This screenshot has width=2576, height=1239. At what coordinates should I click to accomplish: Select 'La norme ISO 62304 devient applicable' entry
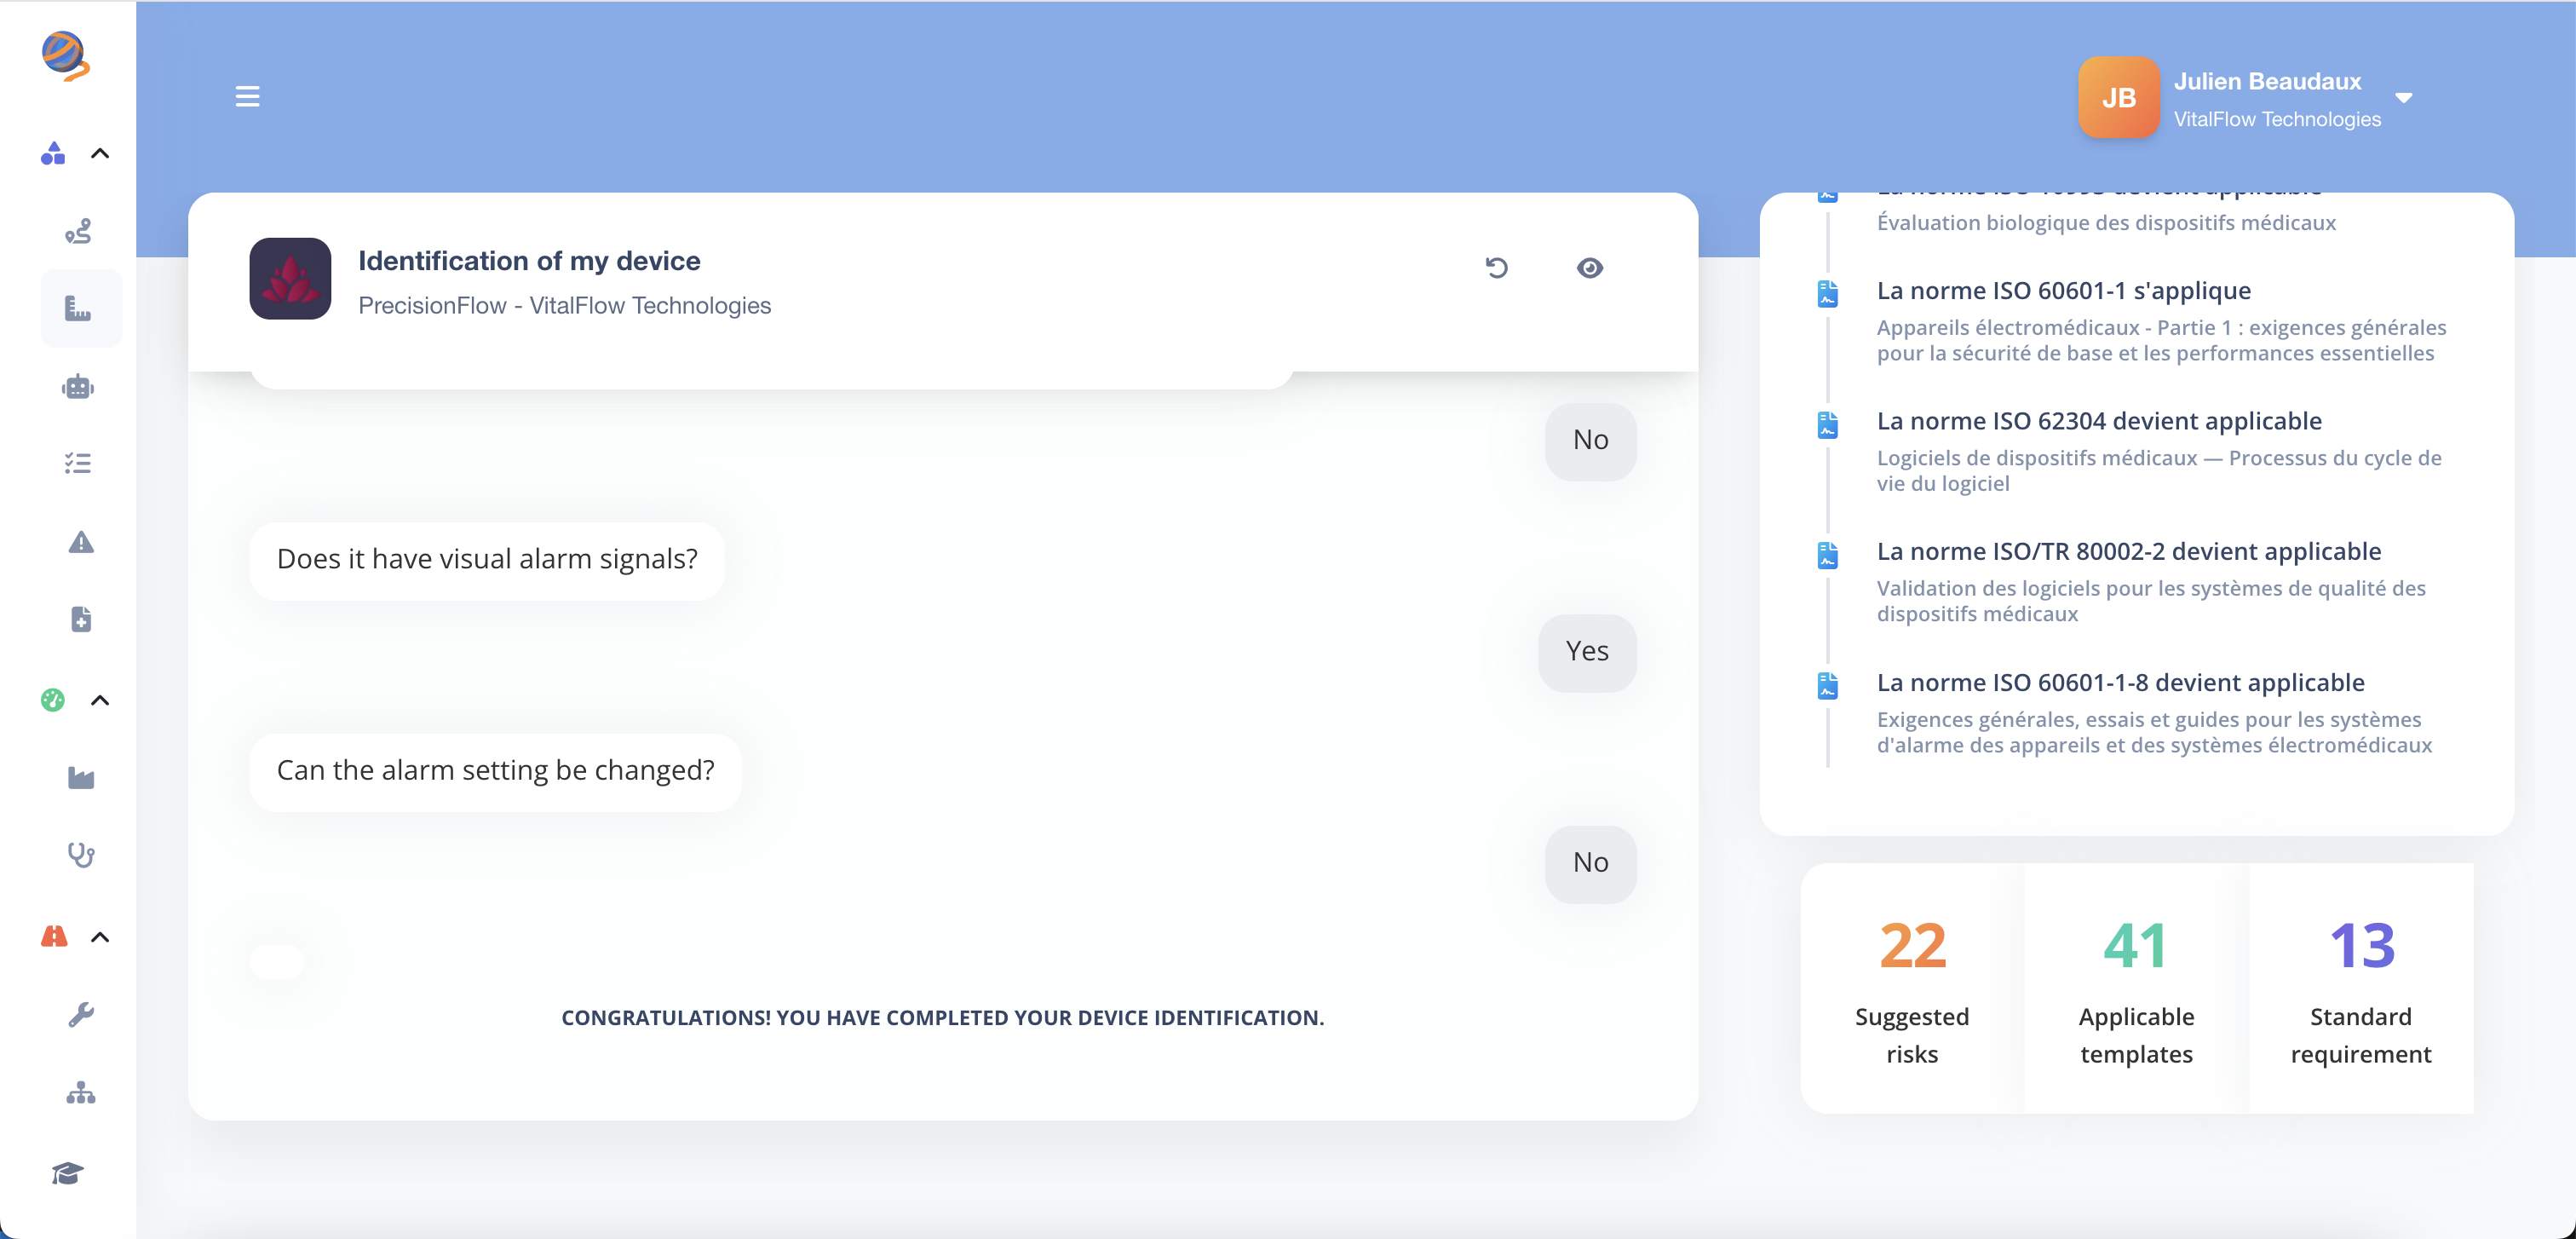click(x=2098, y=422)
